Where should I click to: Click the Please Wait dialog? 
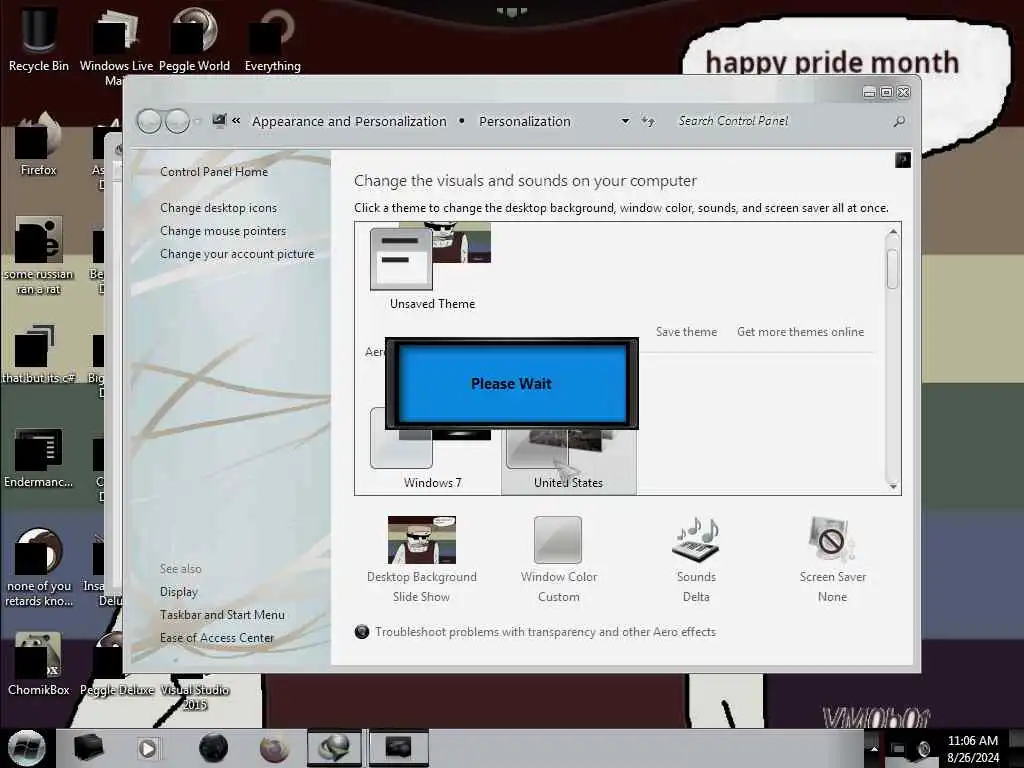click(x=511, y=383)
